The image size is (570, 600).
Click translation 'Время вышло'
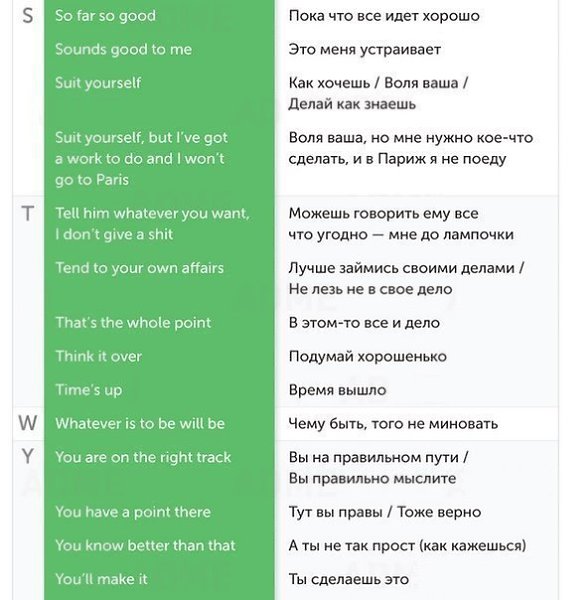(337, 390)
